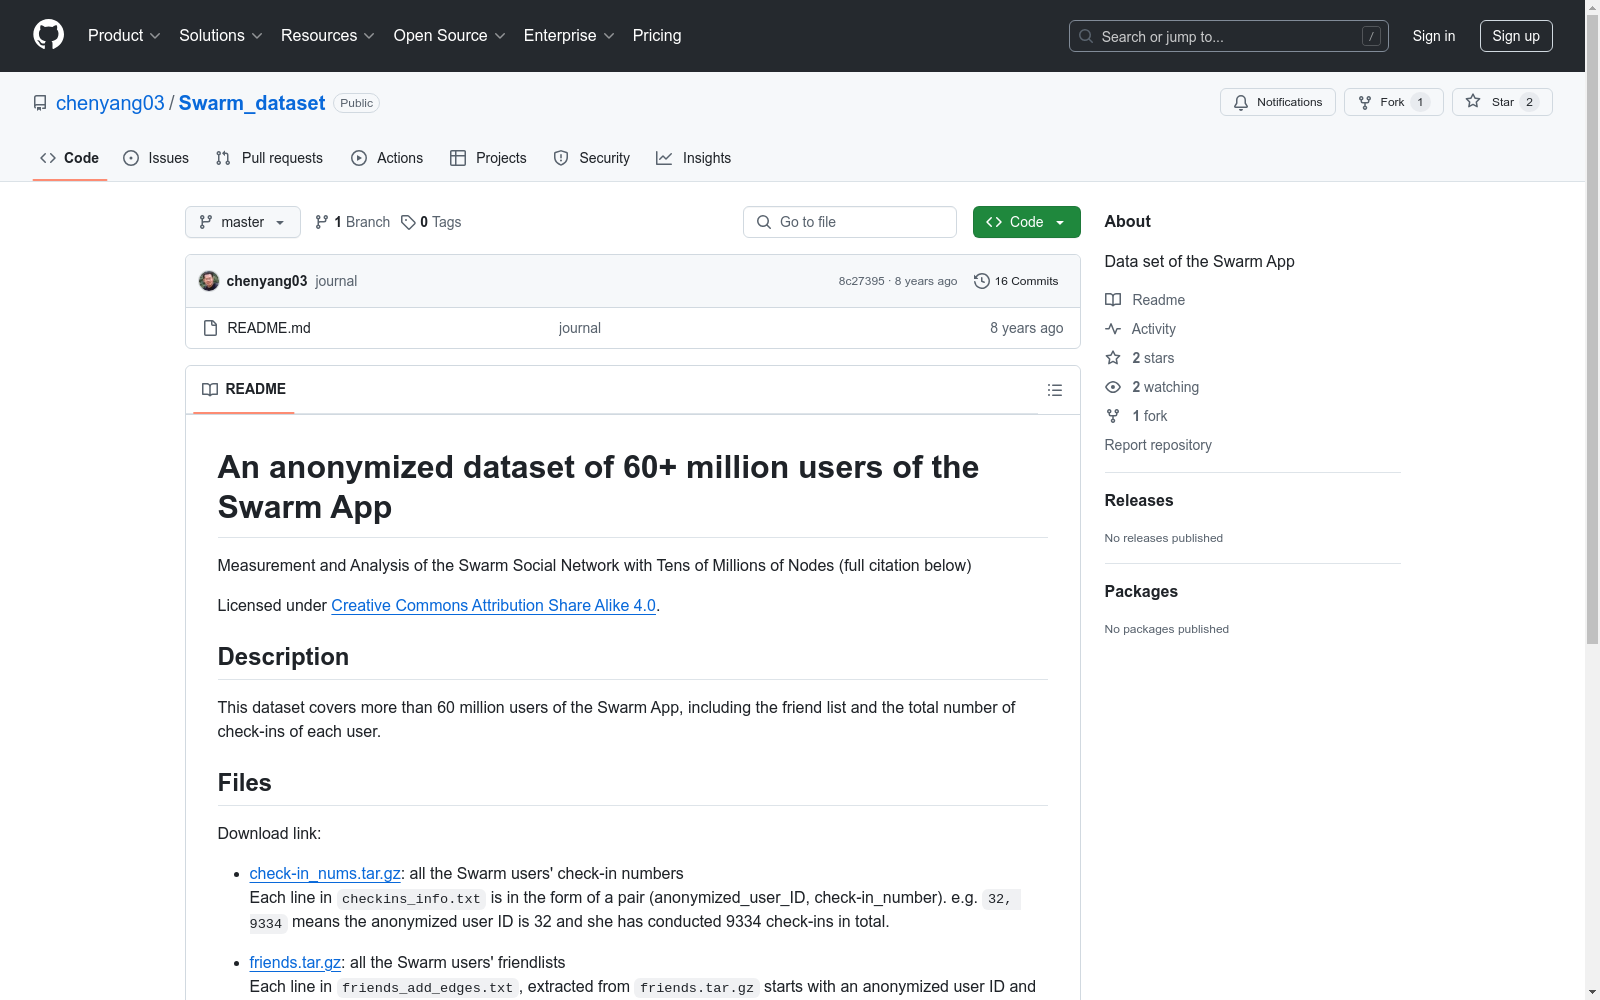Click the star count badge 2
The image size is (1600, 1000).
[1529, 102]
